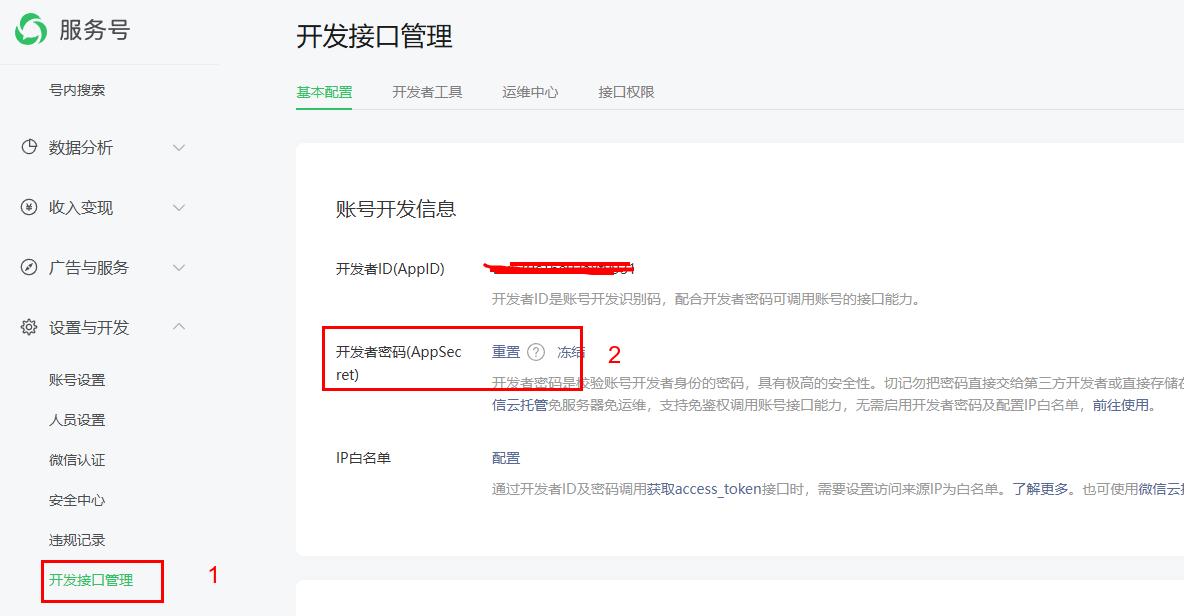Click the 收入变现 yen coin icon
1184x616 pixels.
[29, 208]
